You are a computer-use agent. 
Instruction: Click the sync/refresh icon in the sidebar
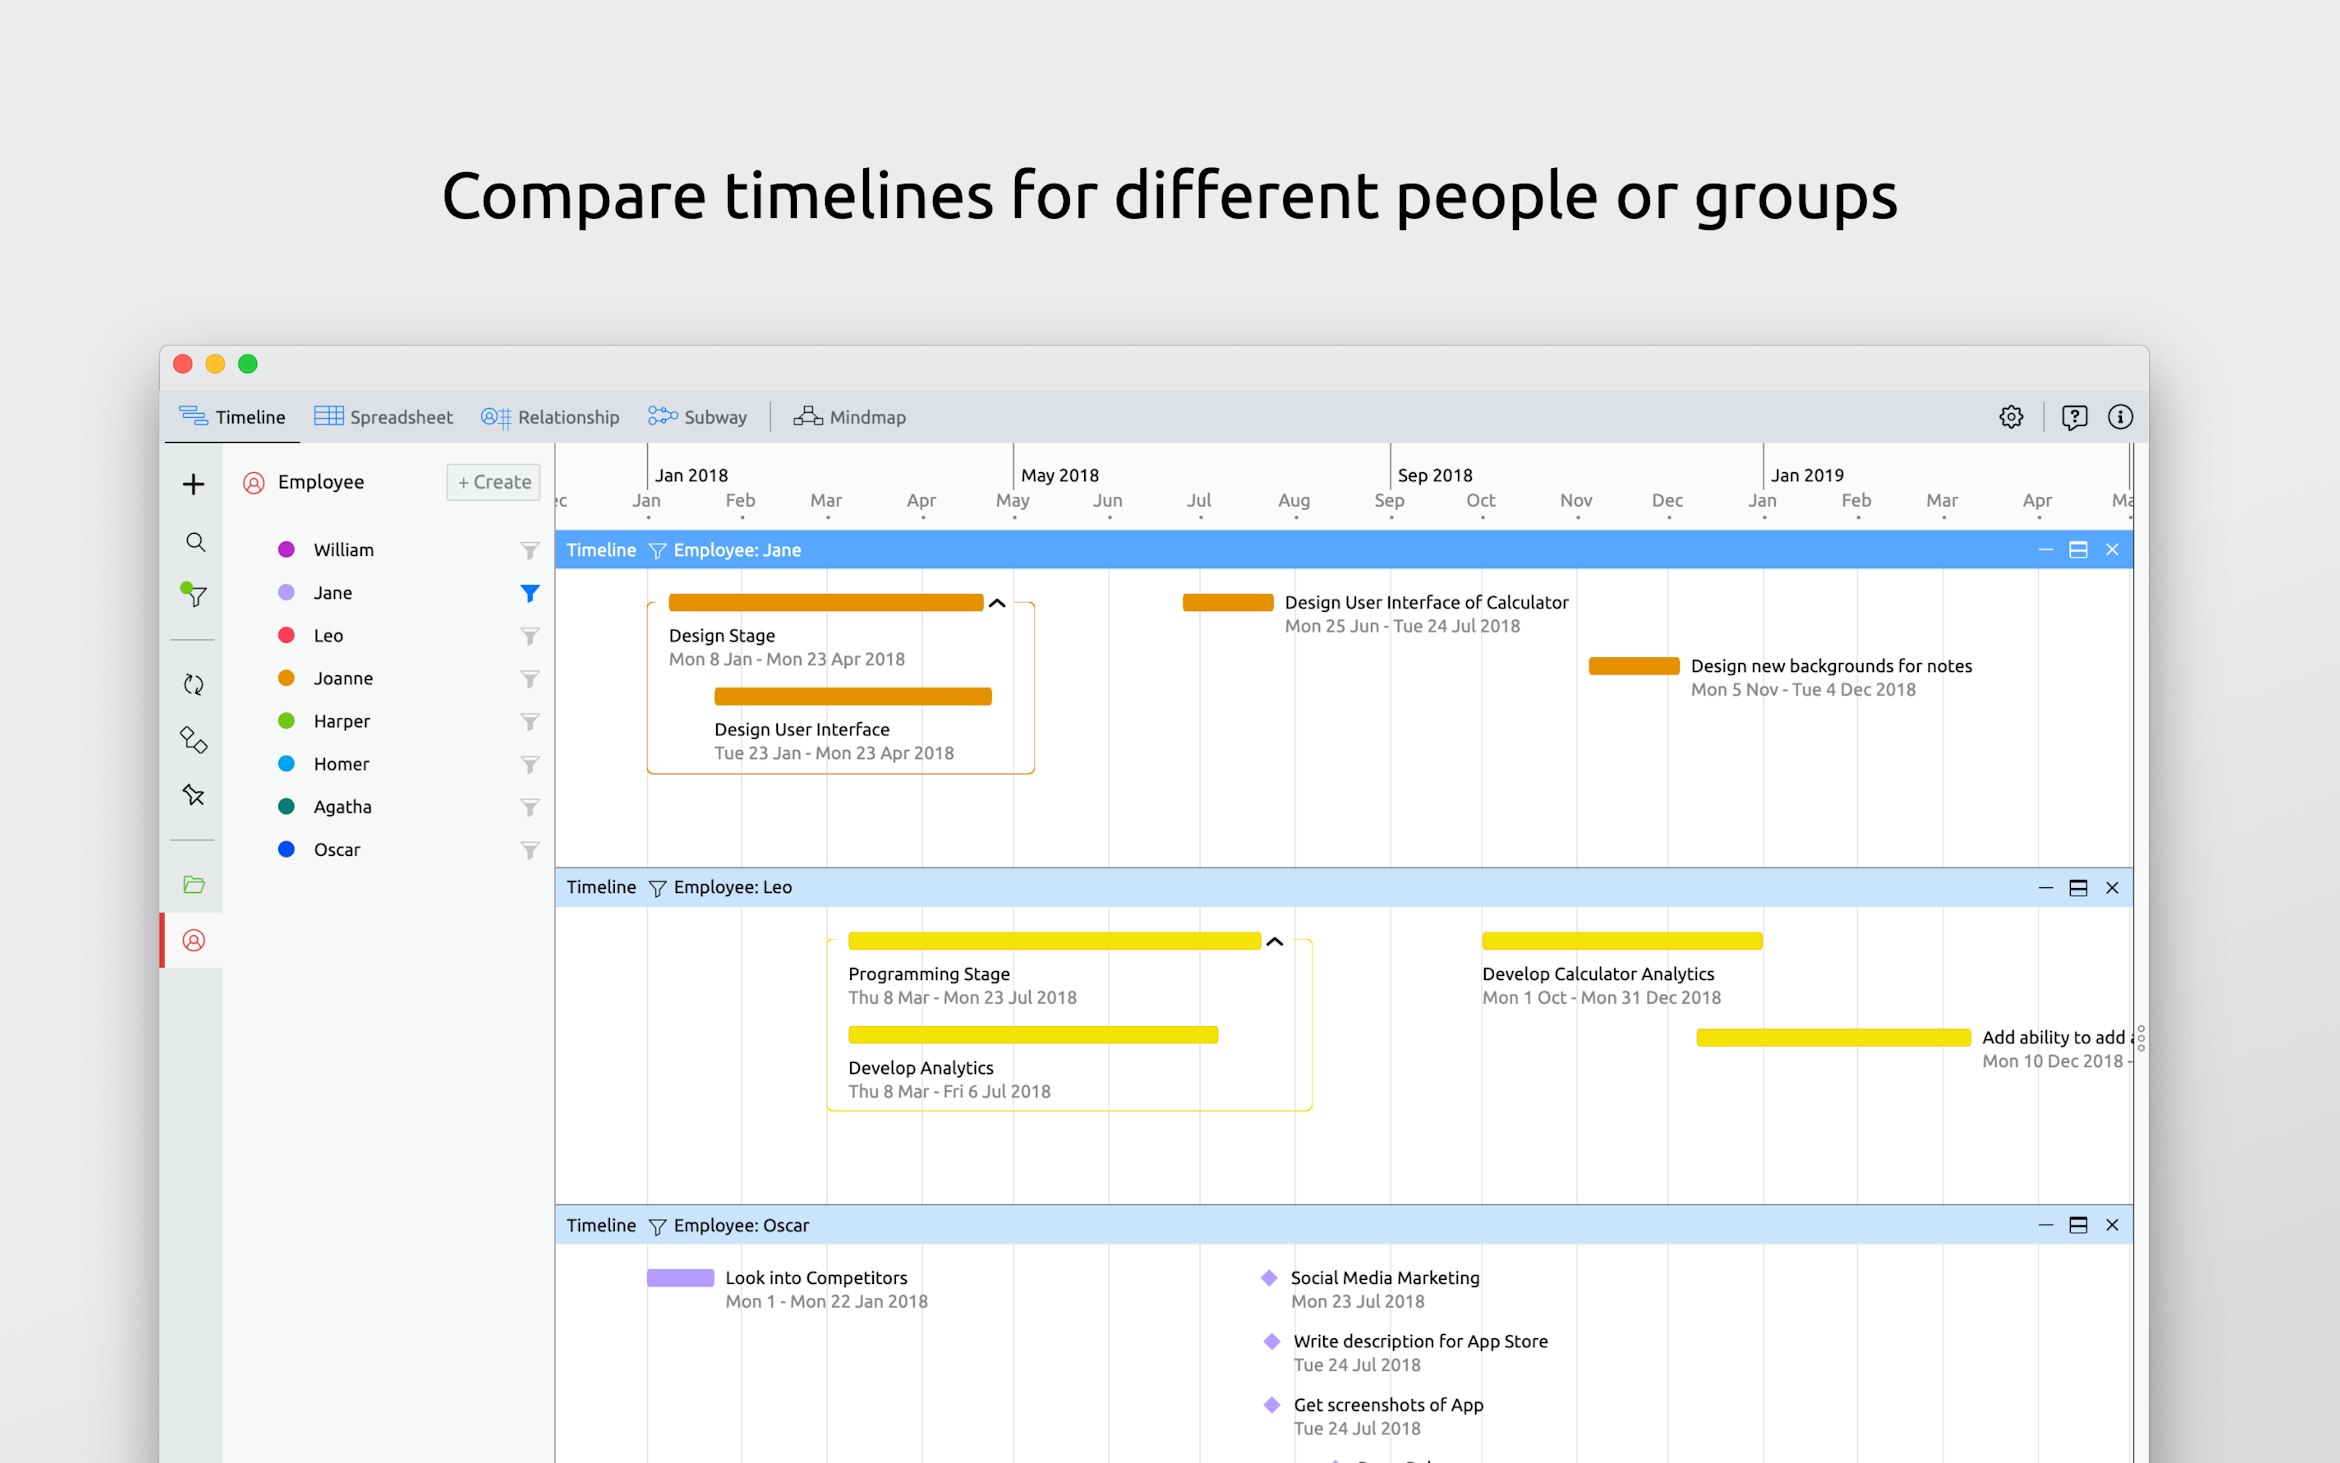point(194,684)
